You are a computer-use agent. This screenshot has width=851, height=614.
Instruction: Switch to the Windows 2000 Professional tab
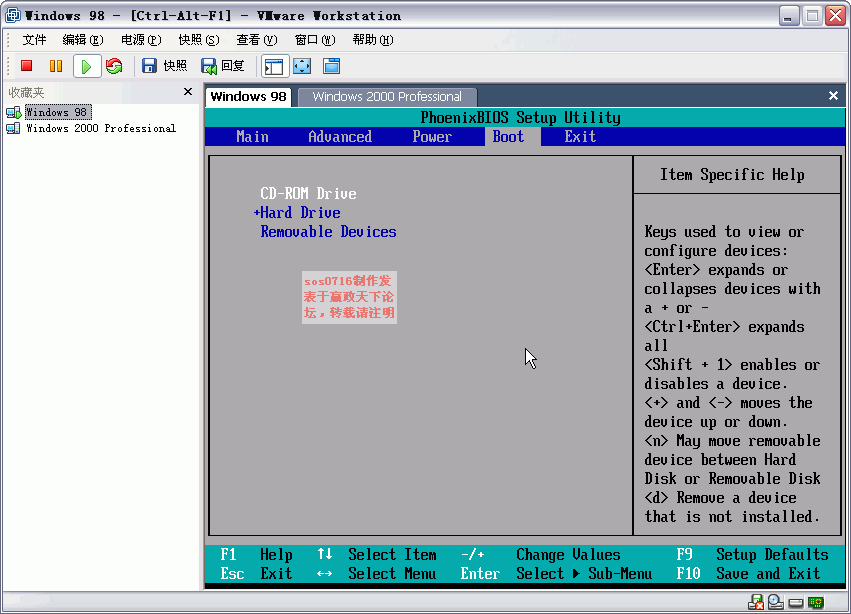387,97
